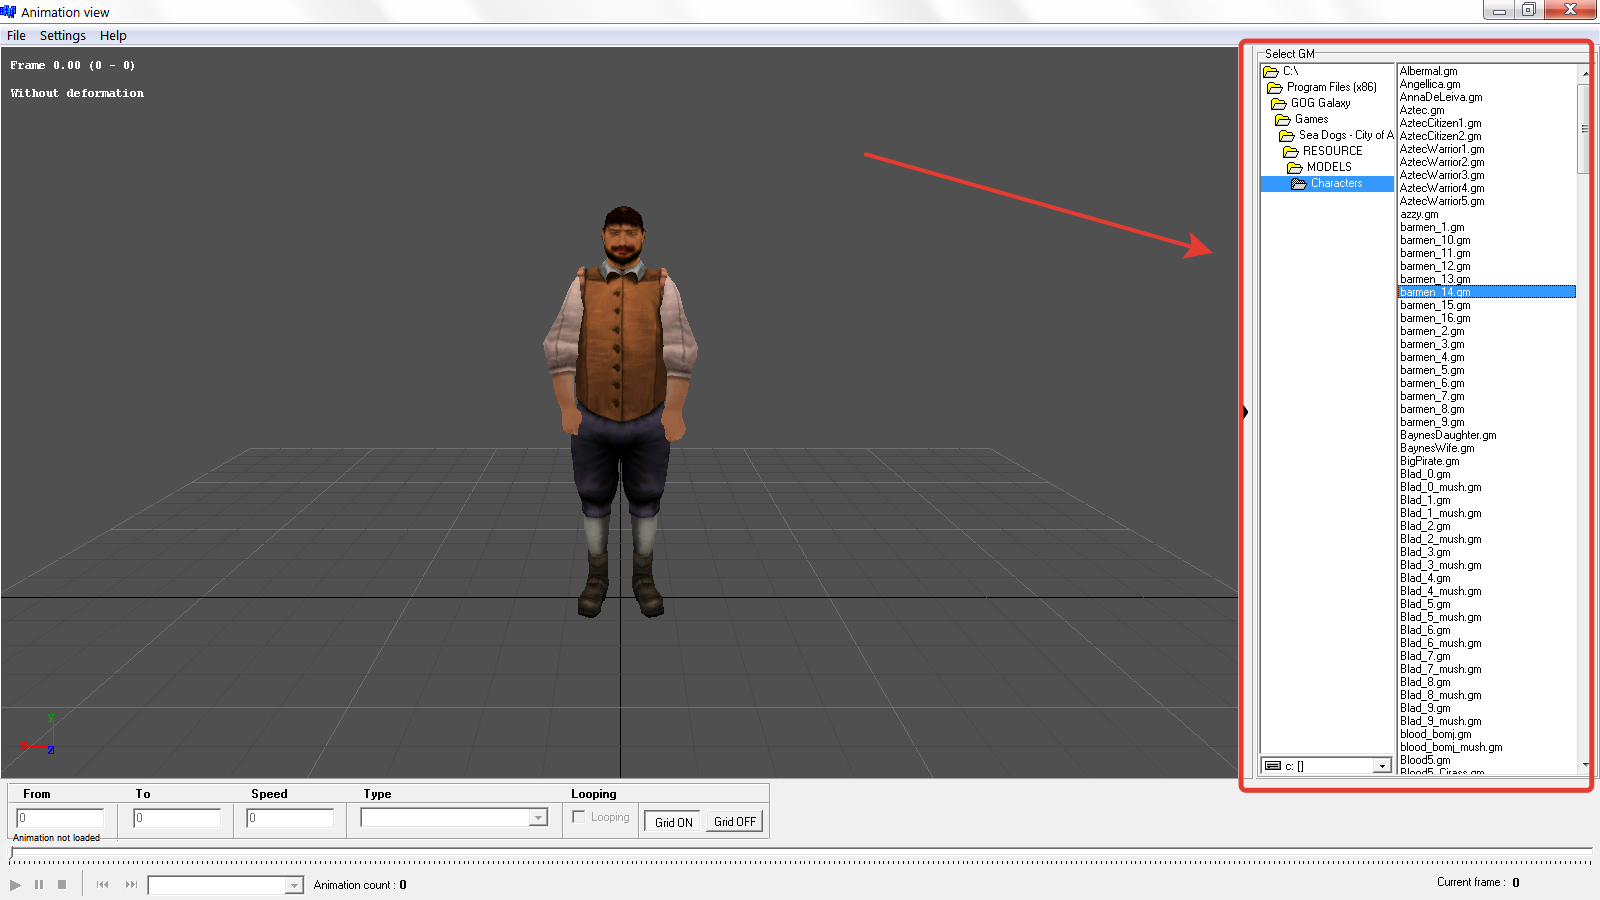Select Aztec.gm model file
The height and width of the screenshot is (900, 1600).
click(1422, 110)
